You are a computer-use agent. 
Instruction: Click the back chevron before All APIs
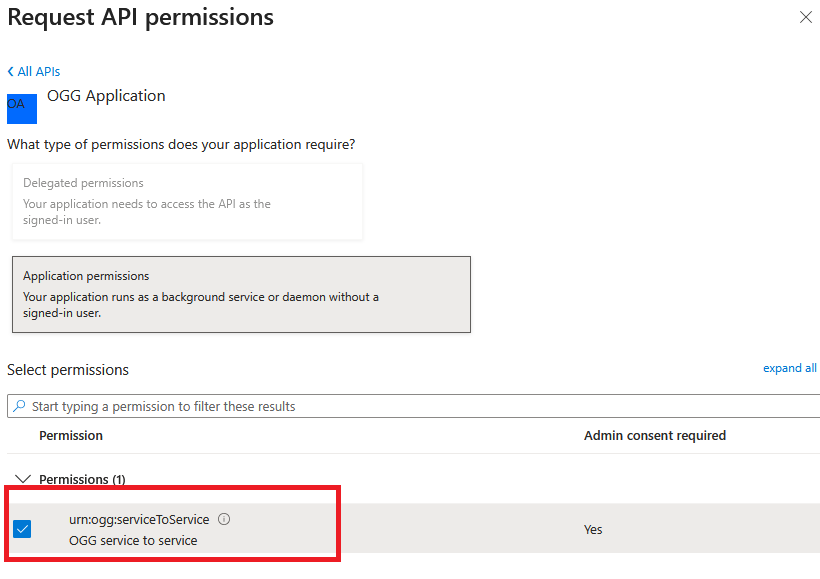(x=12, y=71)
